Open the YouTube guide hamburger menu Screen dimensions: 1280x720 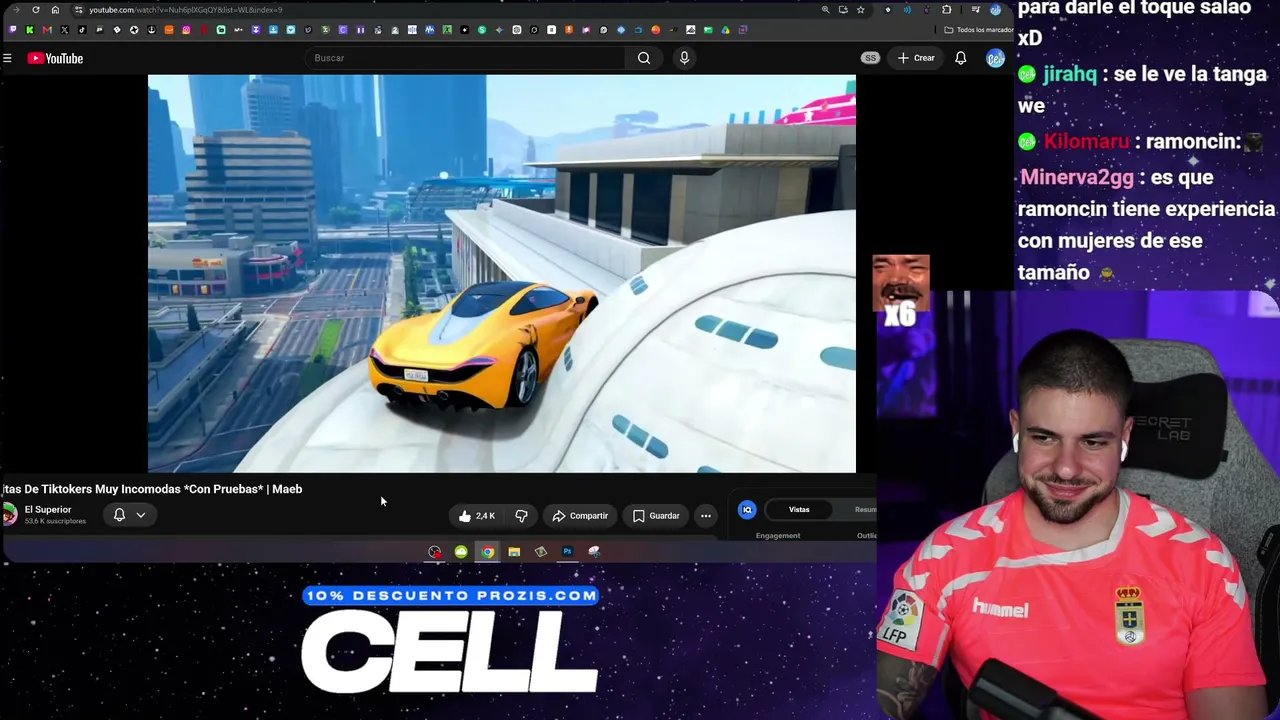[7, 59]
